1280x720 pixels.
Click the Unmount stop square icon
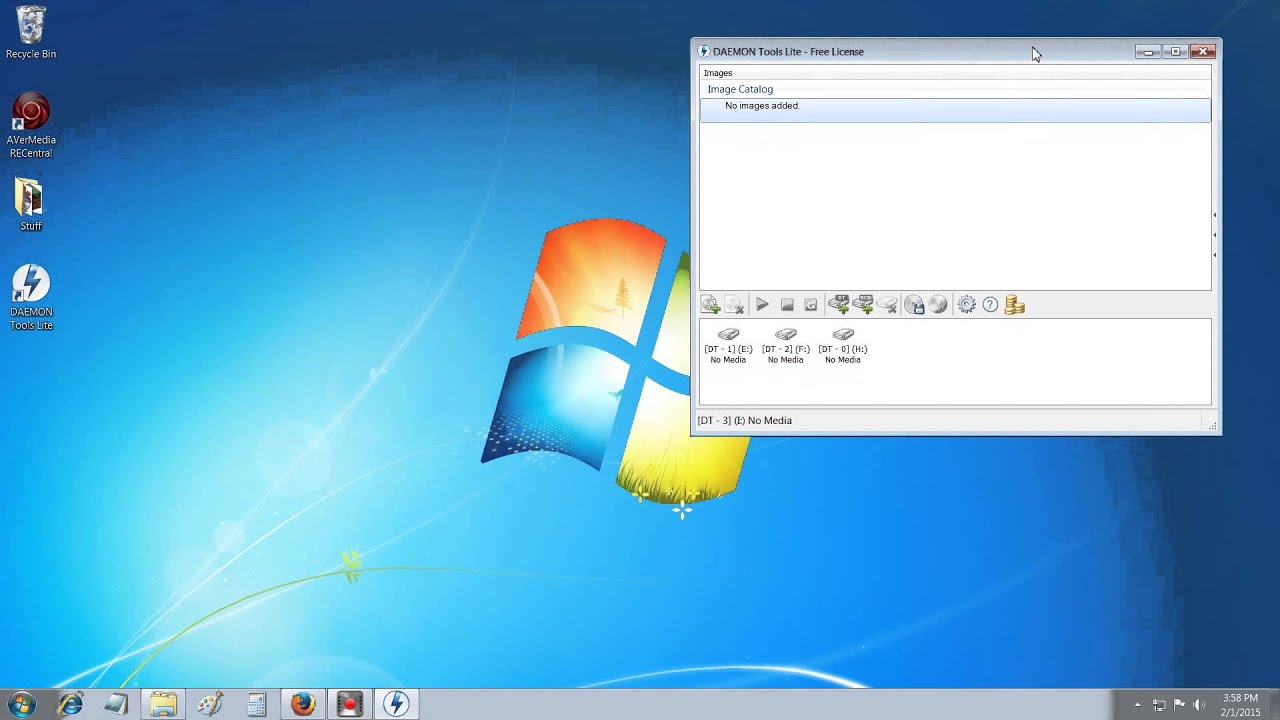click(x=787, y=305)
